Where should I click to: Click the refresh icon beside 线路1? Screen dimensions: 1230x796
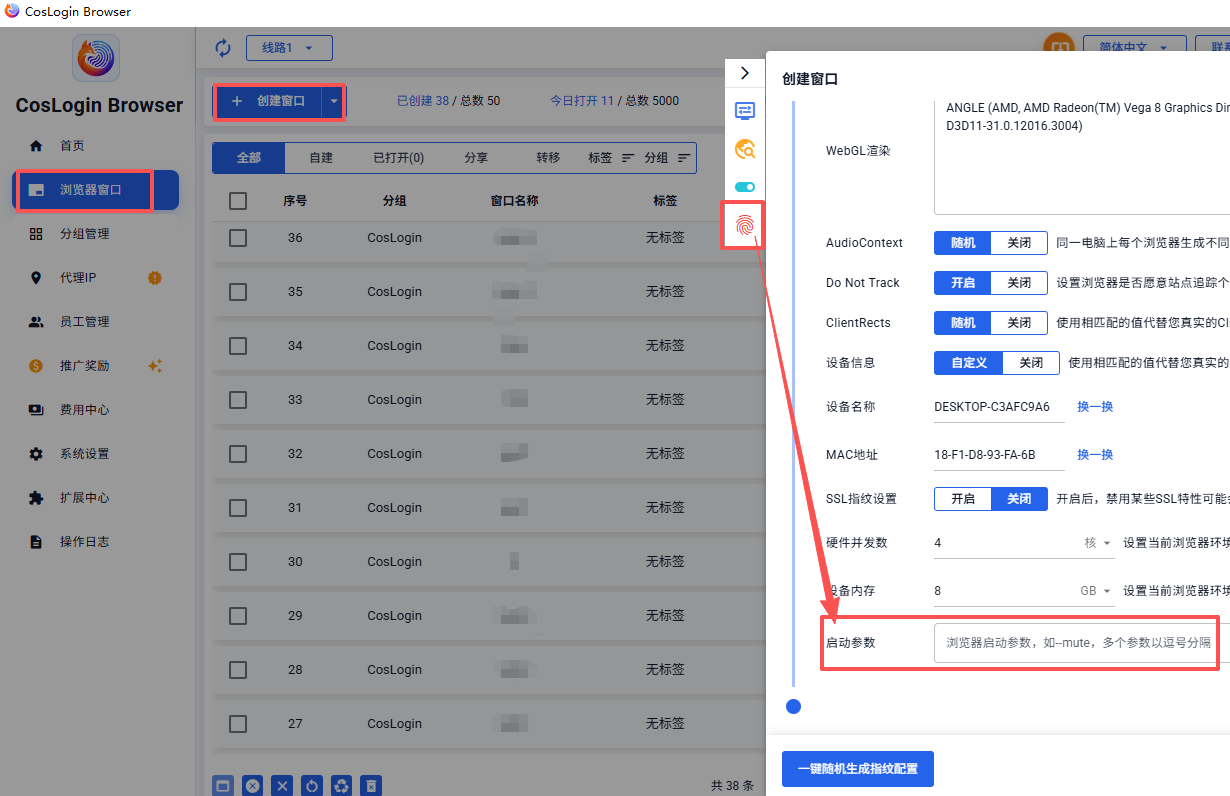coord(223,48)
